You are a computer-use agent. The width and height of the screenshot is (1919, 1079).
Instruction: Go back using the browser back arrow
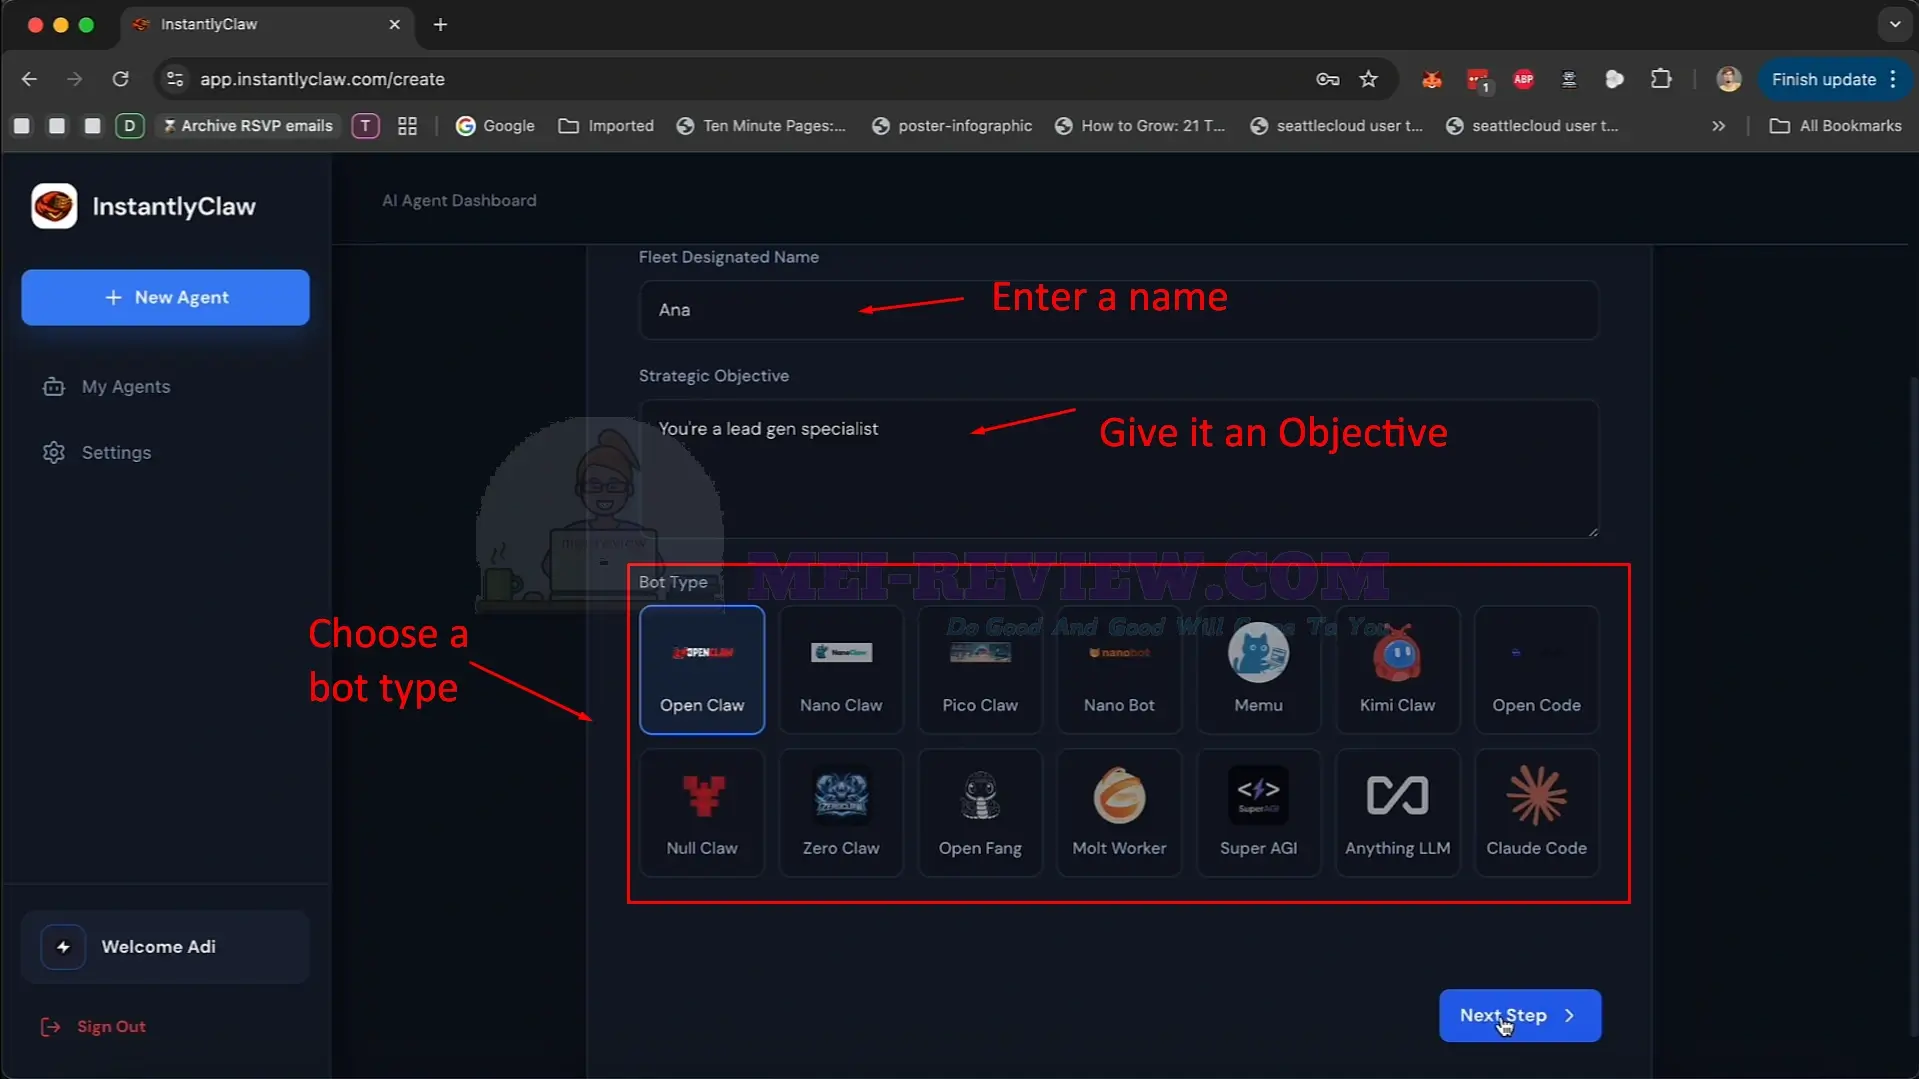[x=29, y=79]
